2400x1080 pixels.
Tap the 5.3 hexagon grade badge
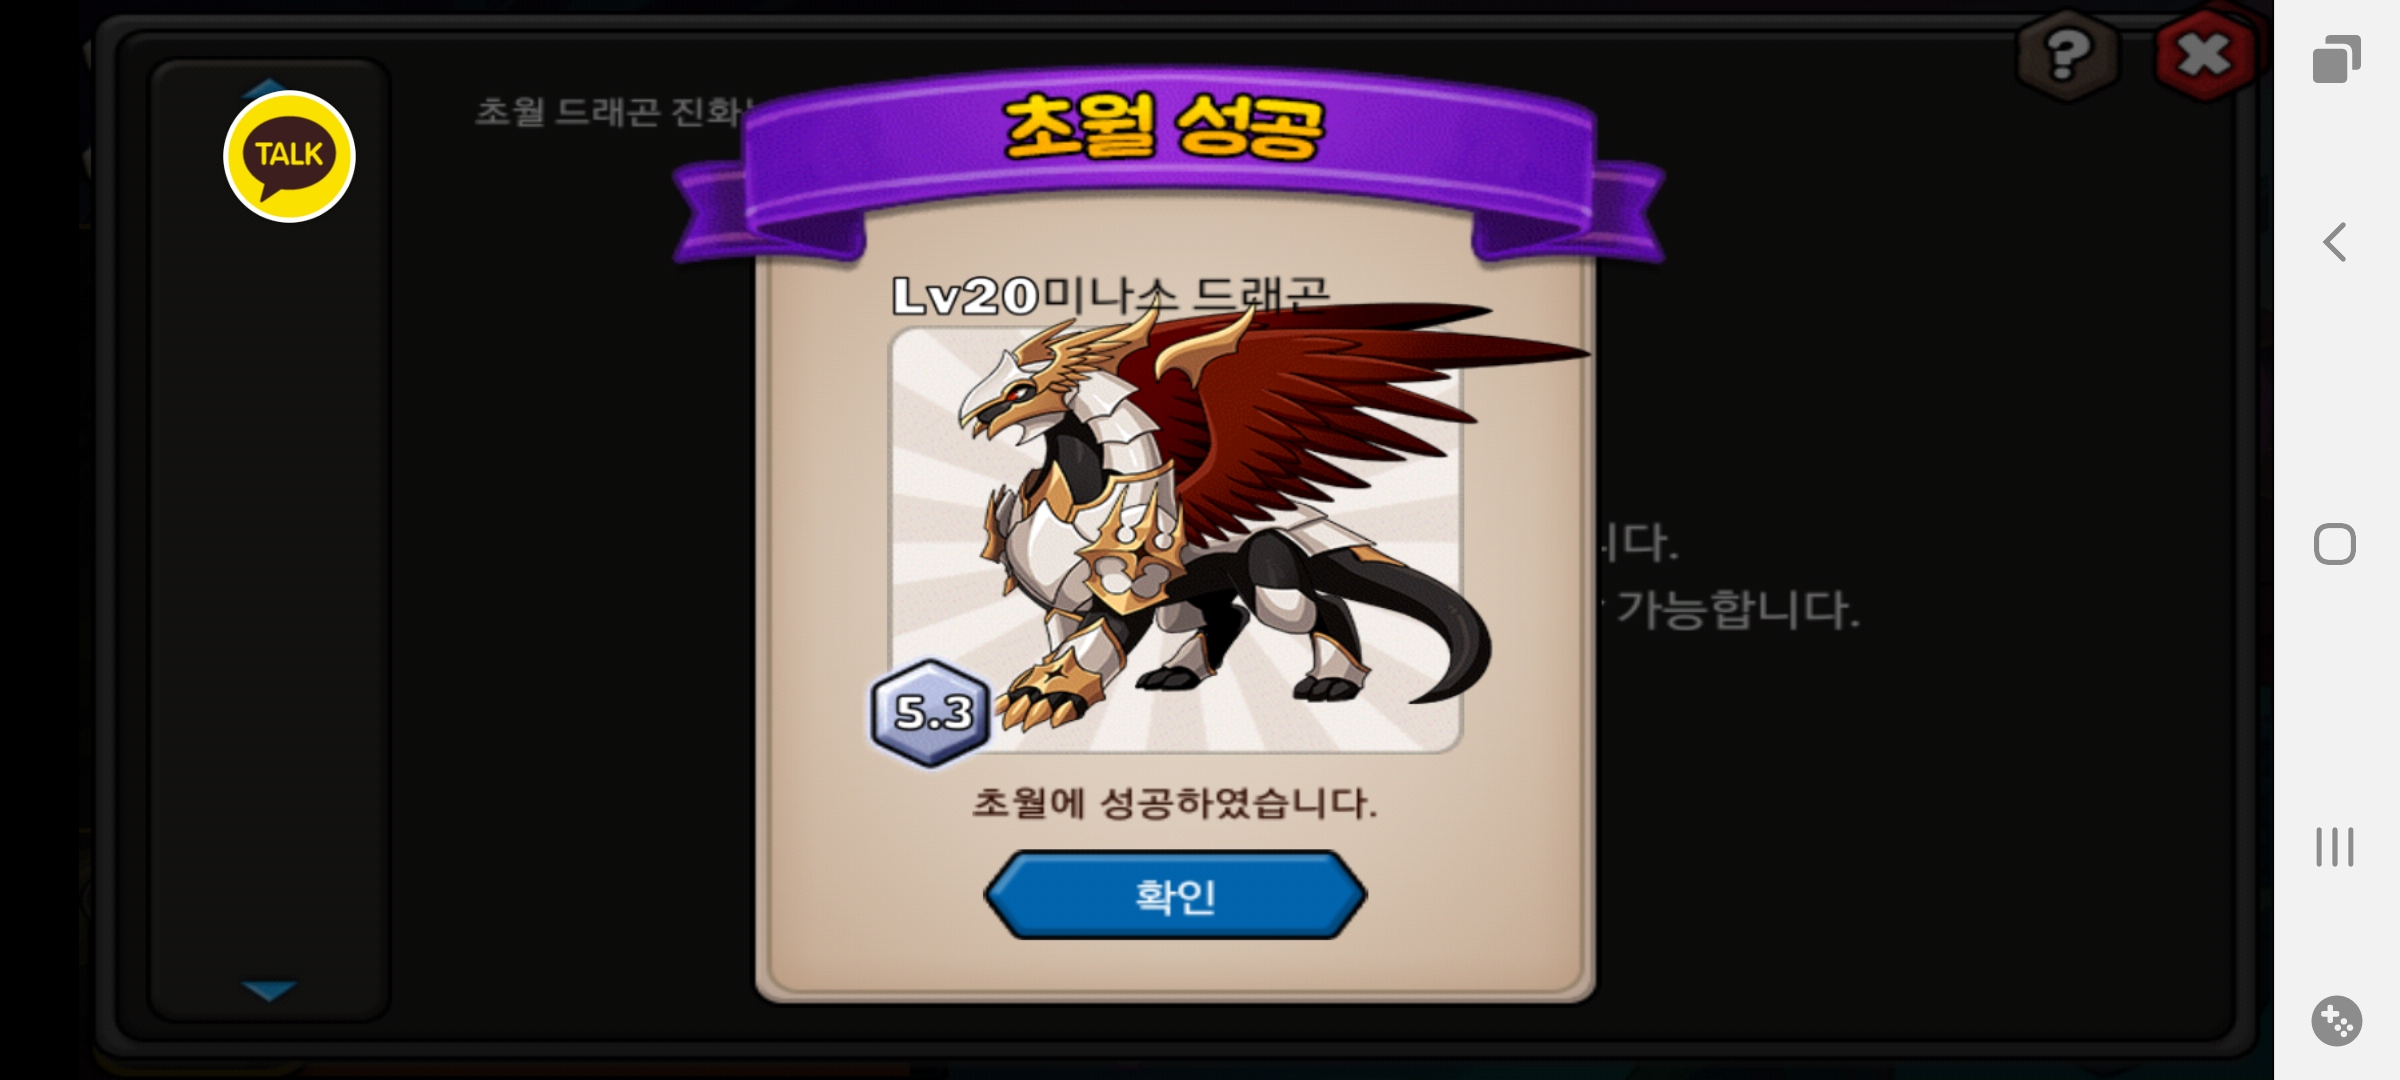click(931, 713)
